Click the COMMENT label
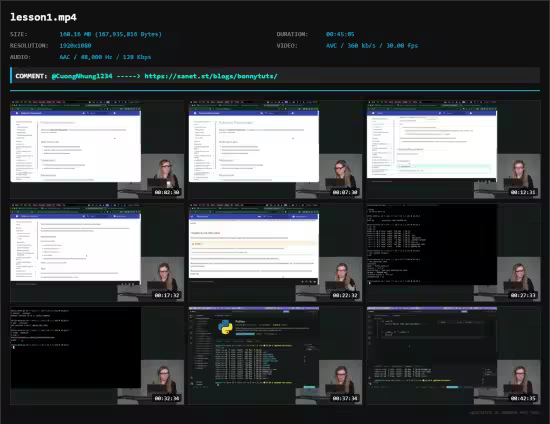This screenshot has height=424, width=550. 31,76
